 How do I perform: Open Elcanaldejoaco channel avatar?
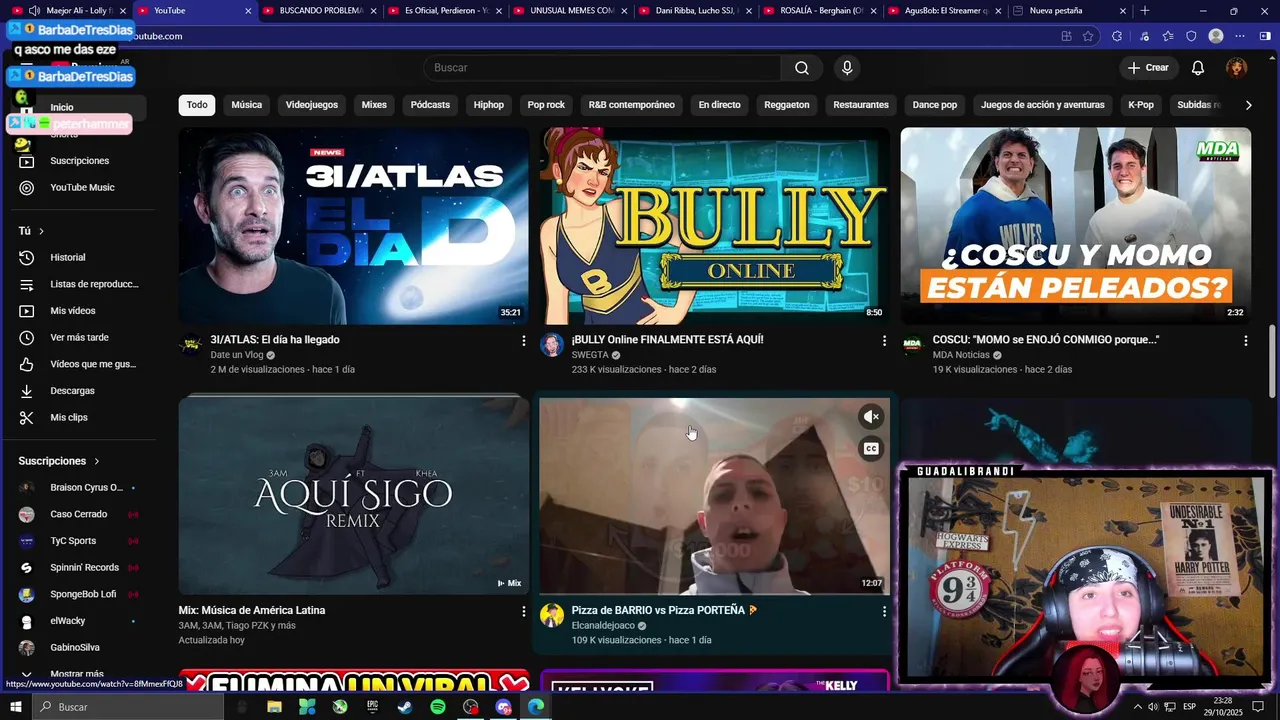click(x=552, y=615)
